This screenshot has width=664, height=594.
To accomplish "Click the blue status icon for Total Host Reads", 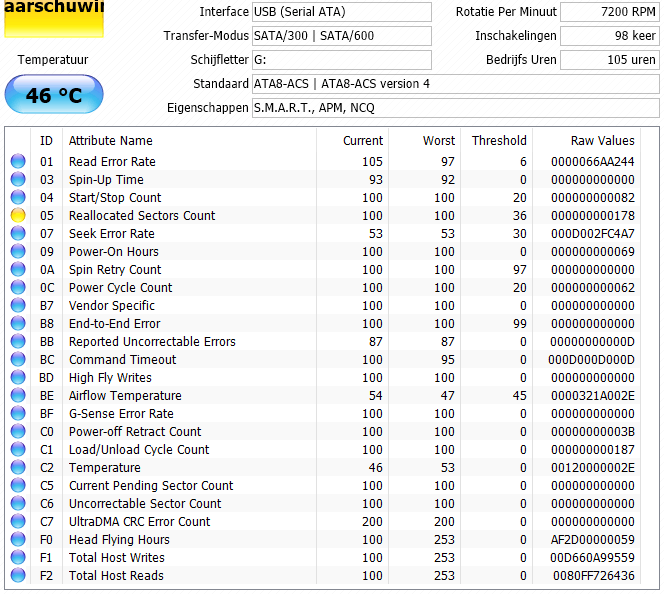I will point(18,575).
